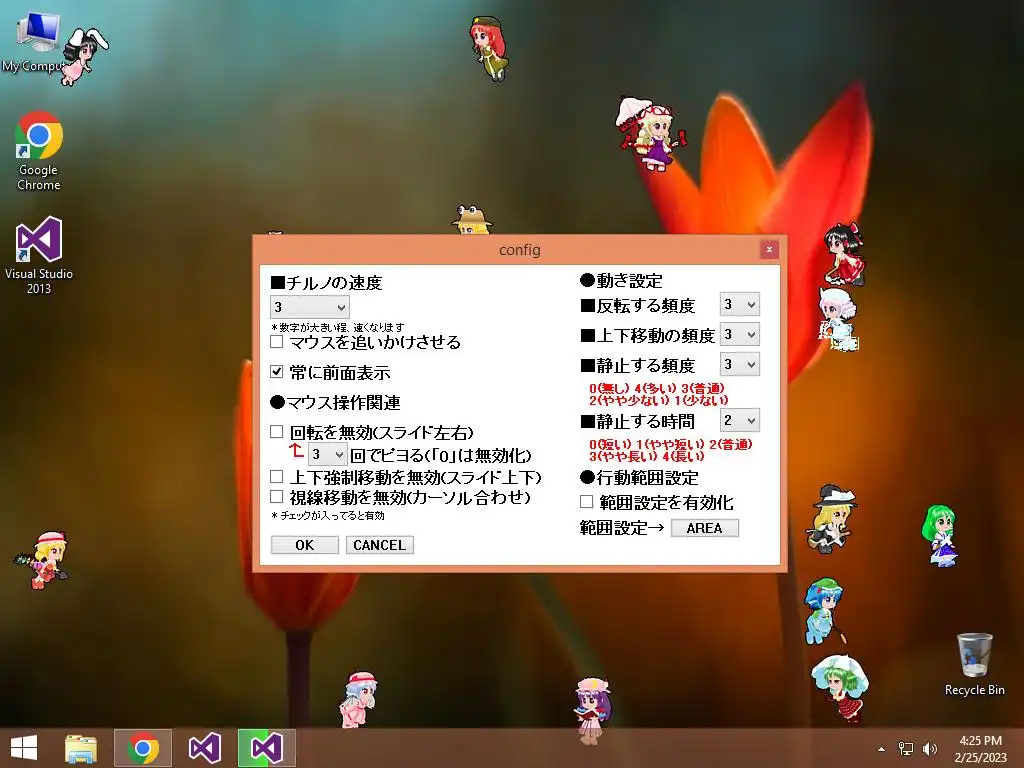Click the witch-hat mascot on a broom
The width and height of the screenshot is (1024, 768).
coord(831,519)
